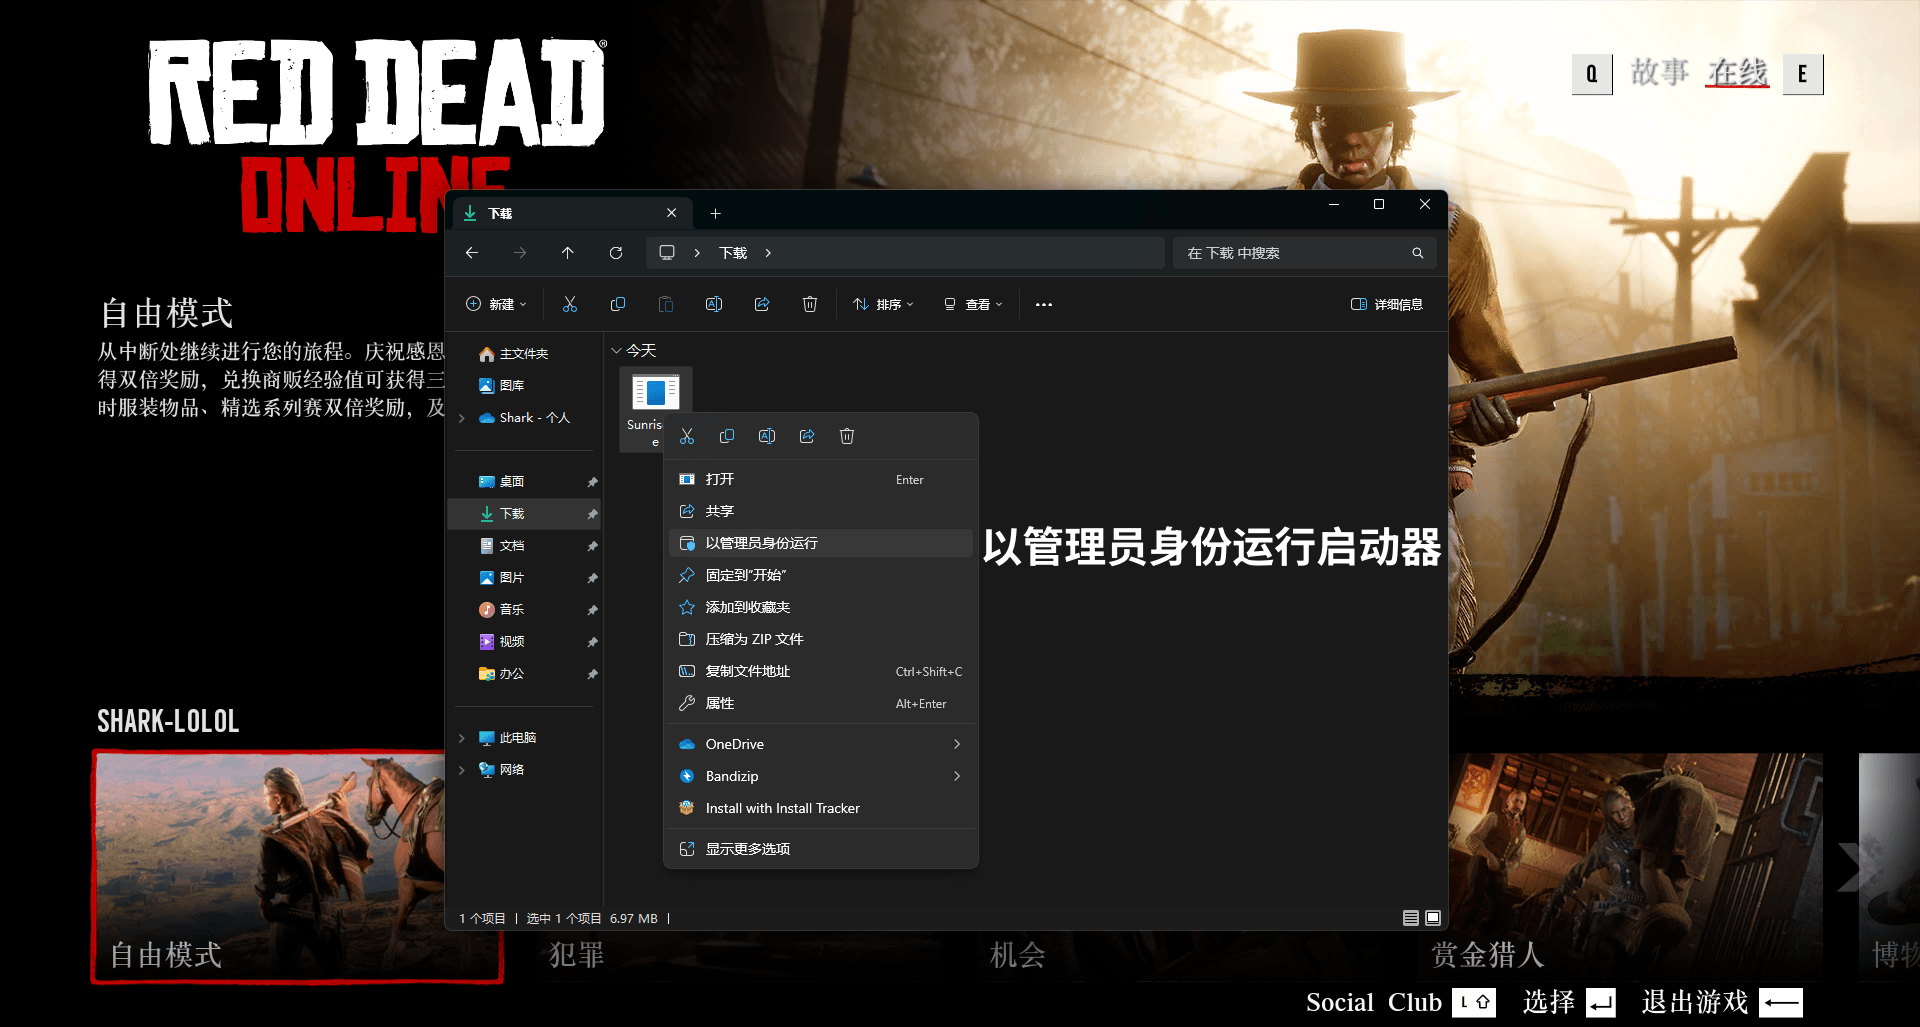This screenshot has height=1027, width=1920.
Task: Click the copy icon in context menu
Action: coord(727,436)
